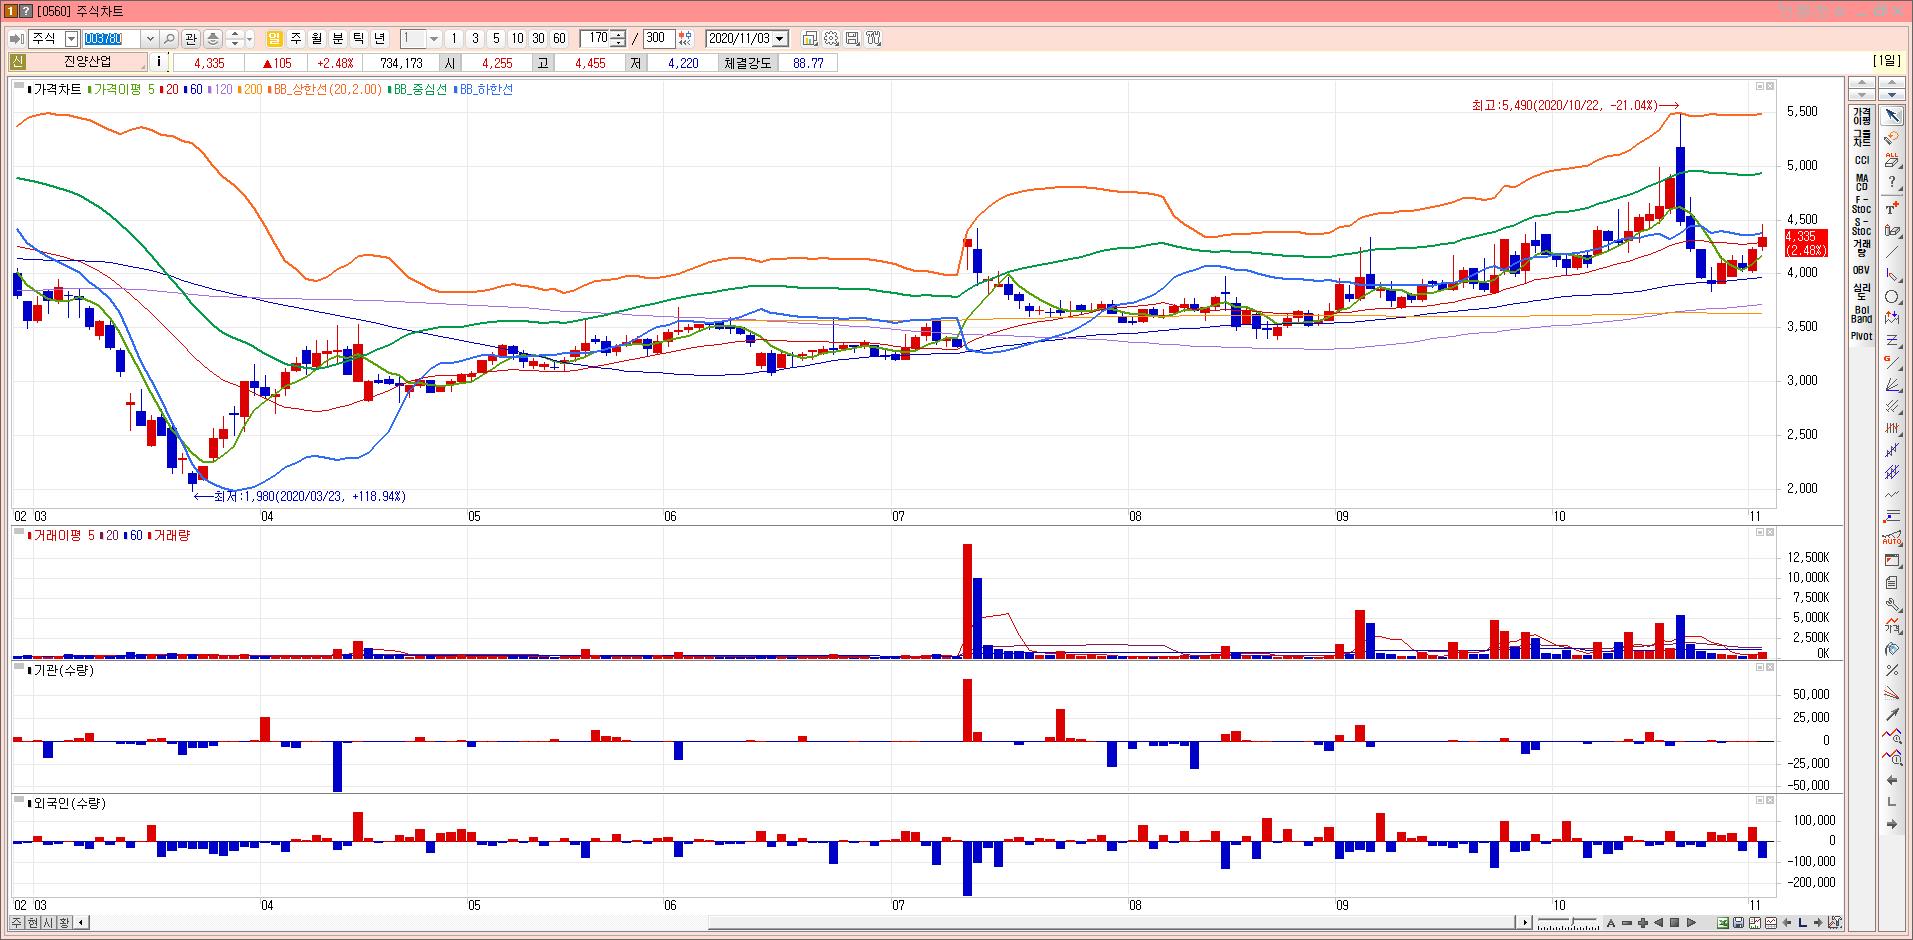Click the zoom-in plus icon in bottom bar

(x=1643, y=922)
